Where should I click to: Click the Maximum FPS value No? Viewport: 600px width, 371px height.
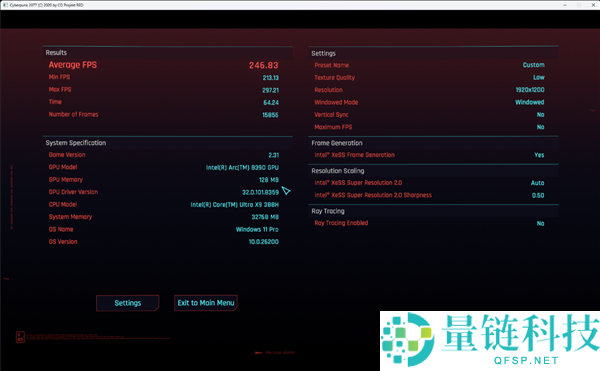pos(540,127)
